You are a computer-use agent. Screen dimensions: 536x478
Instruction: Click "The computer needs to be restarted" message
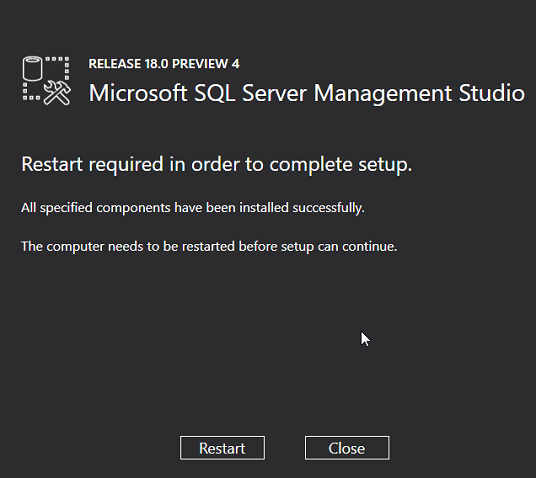point(209,247)
